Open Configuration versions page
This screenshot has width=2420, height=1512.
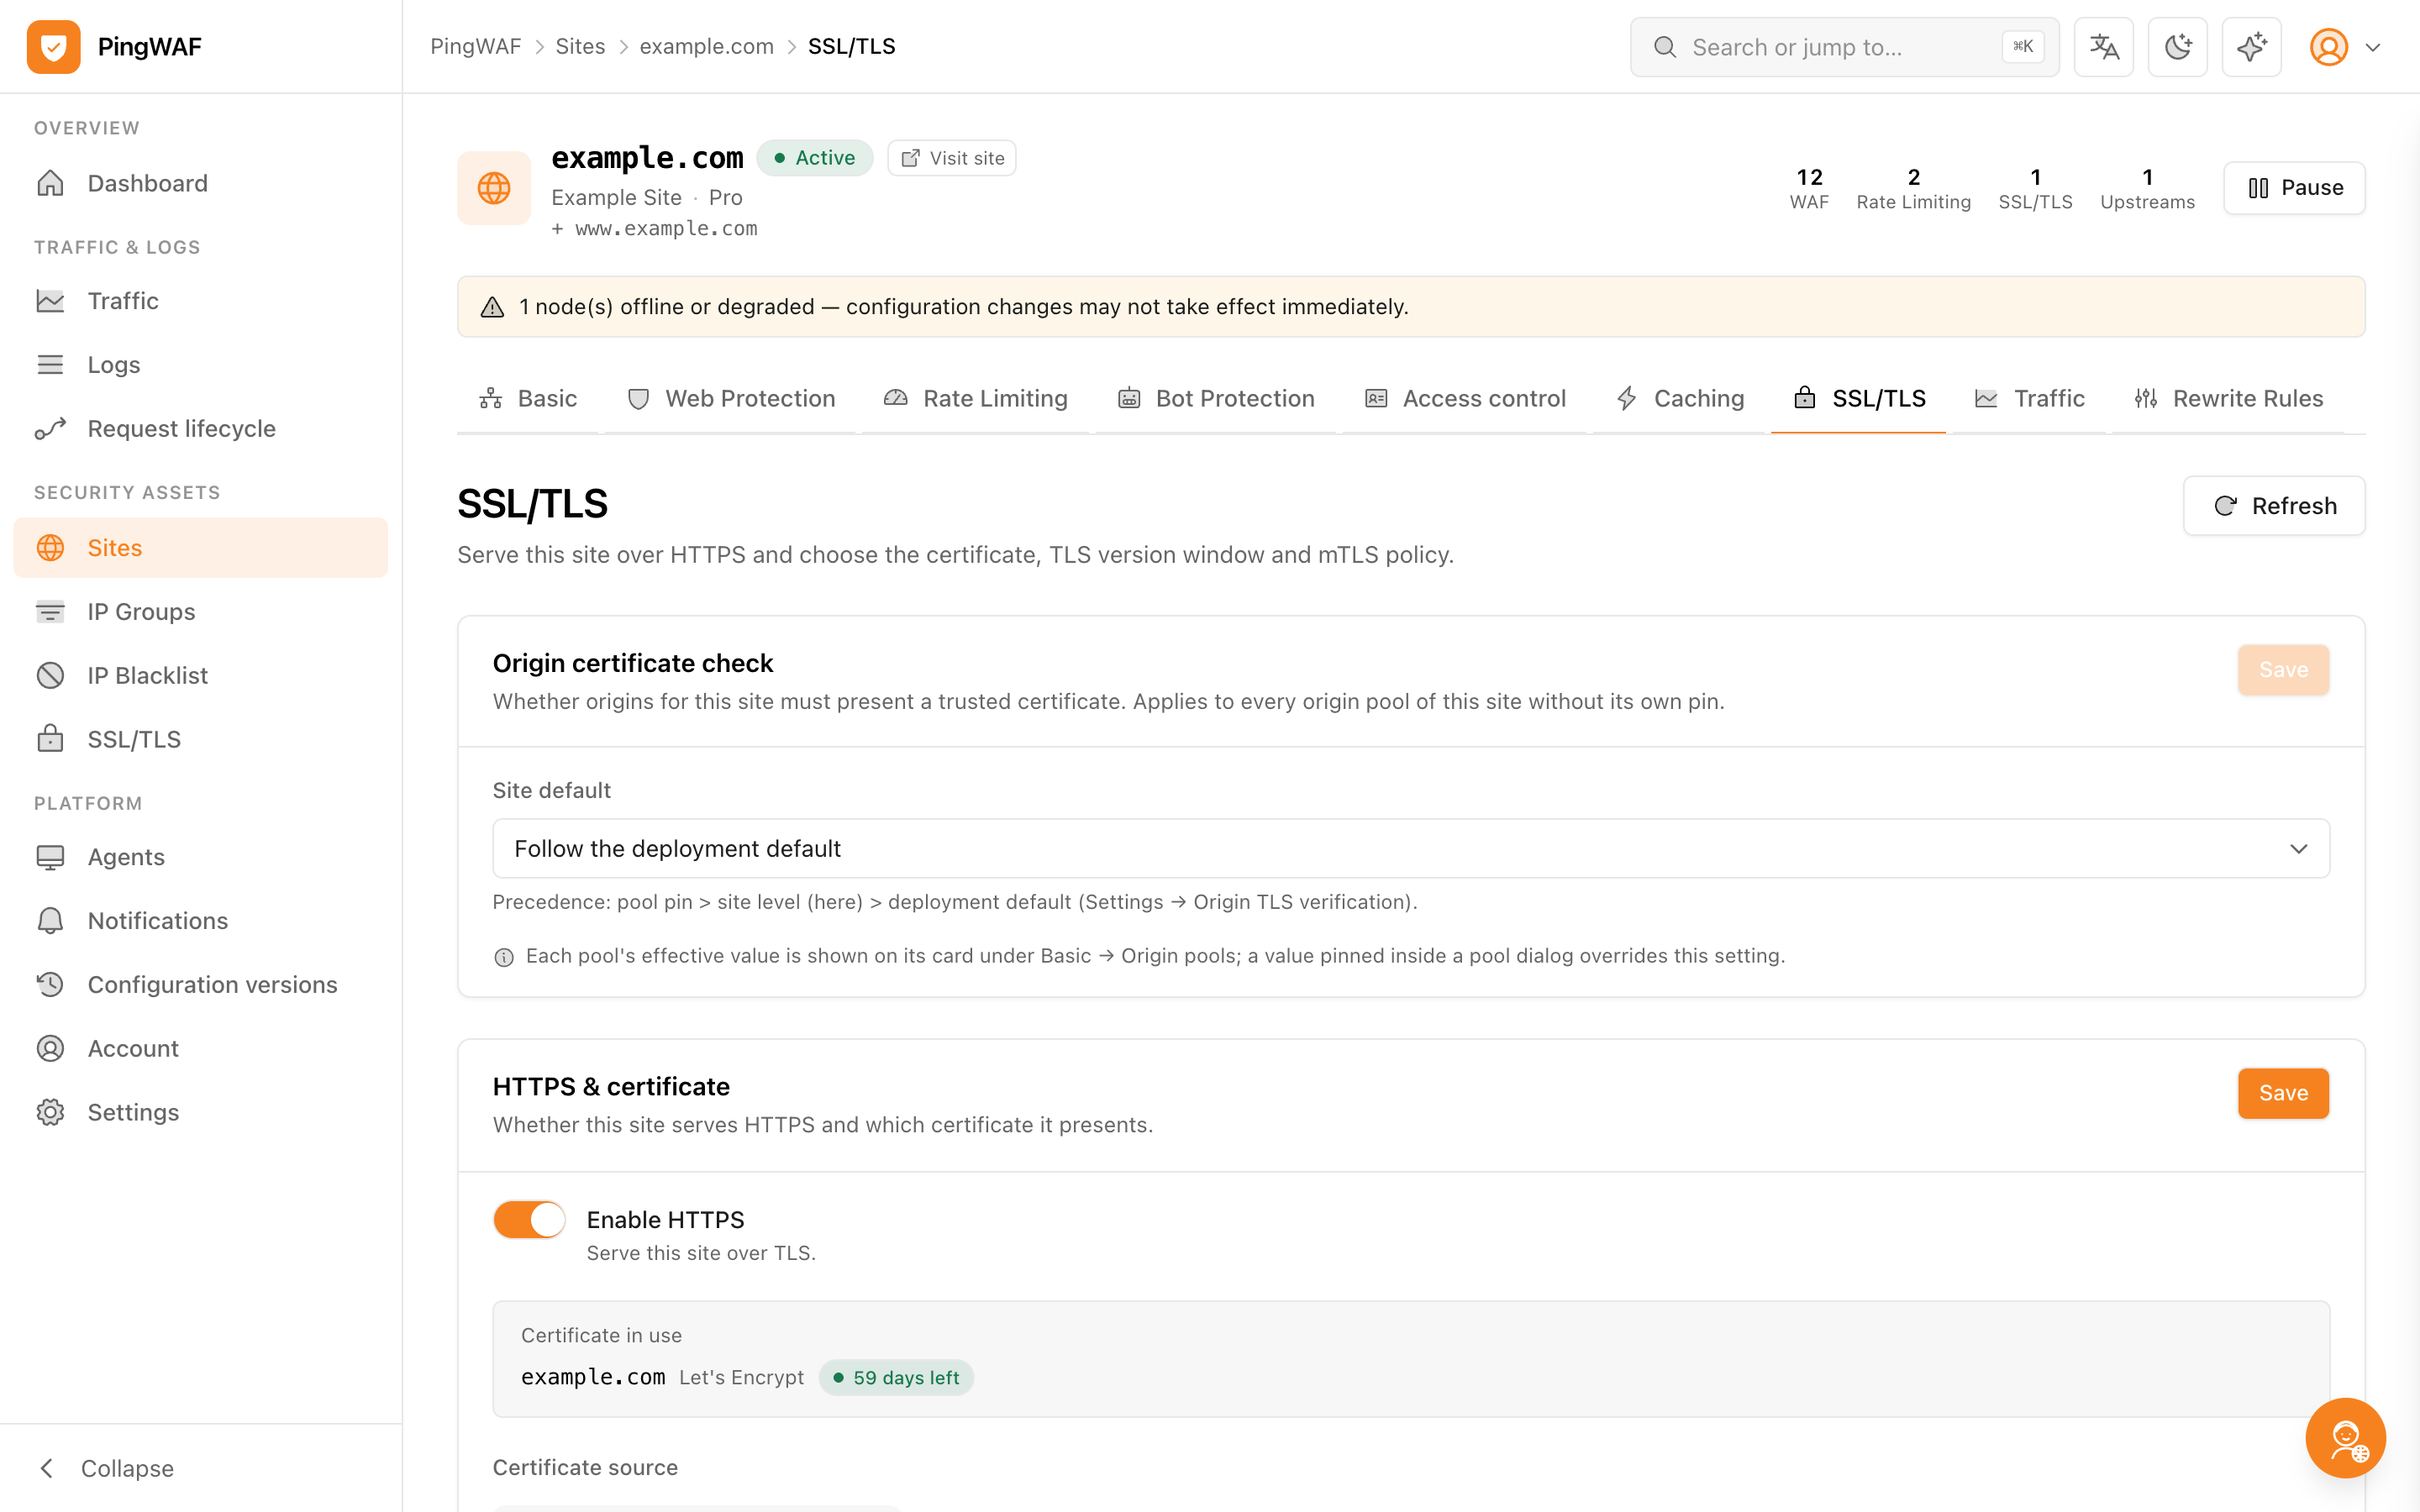200,984
